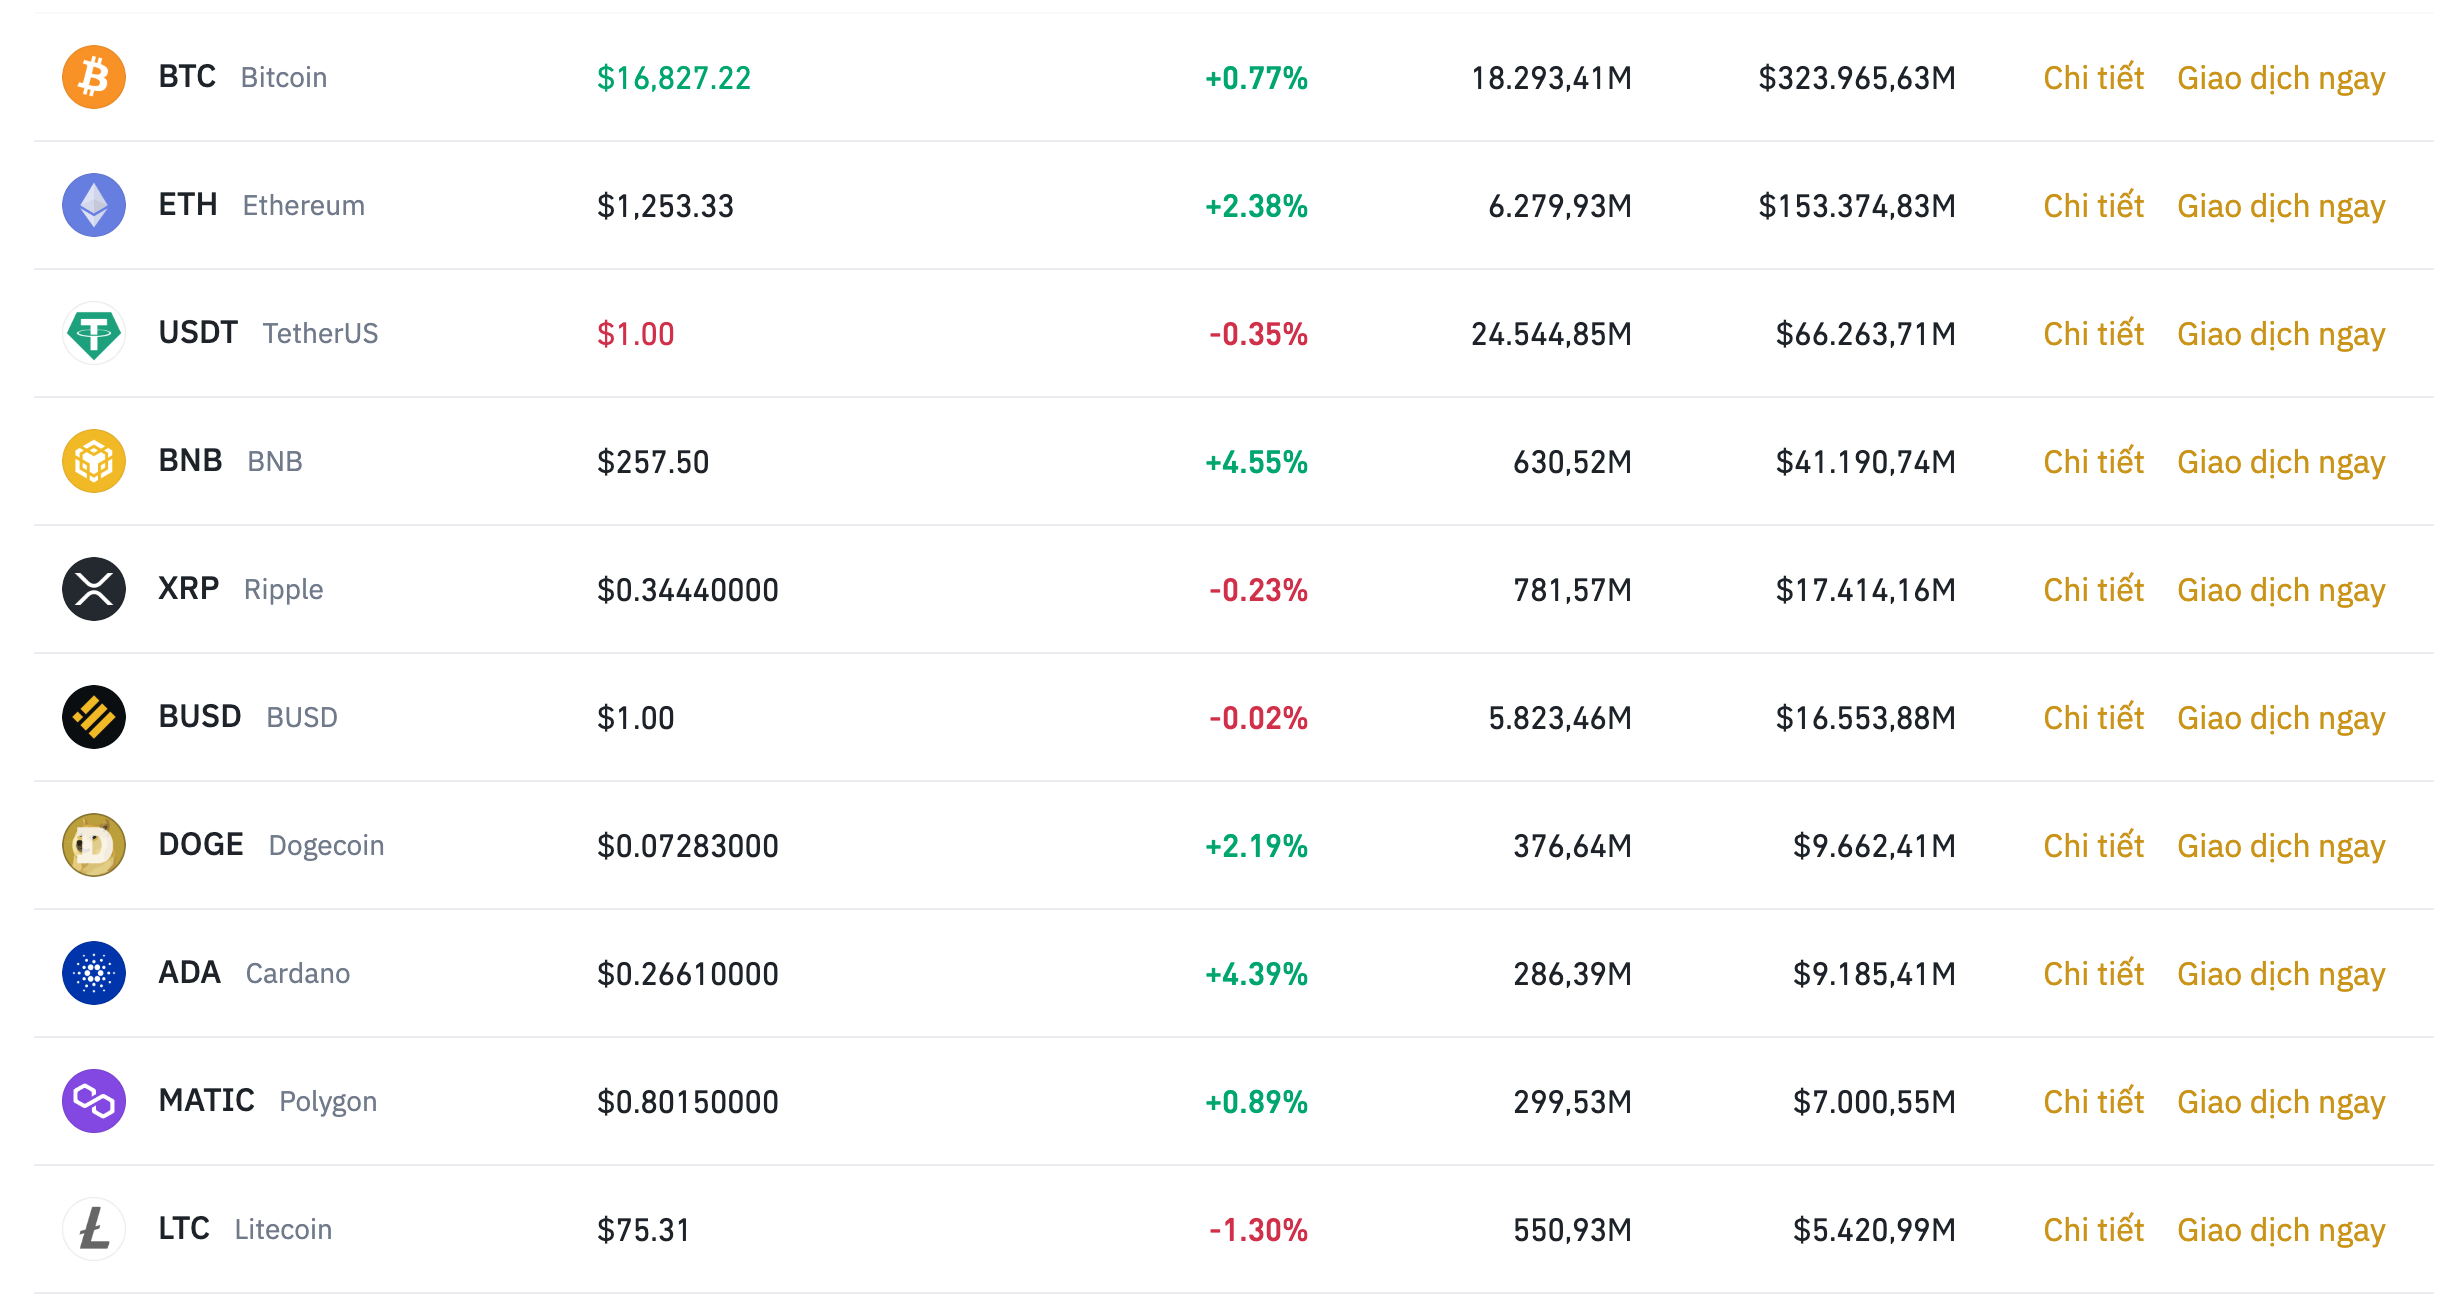Select the ETH ticker symbol
Image resolution: width=2446 pixels, height=1298 pixels.
(188, 205)
